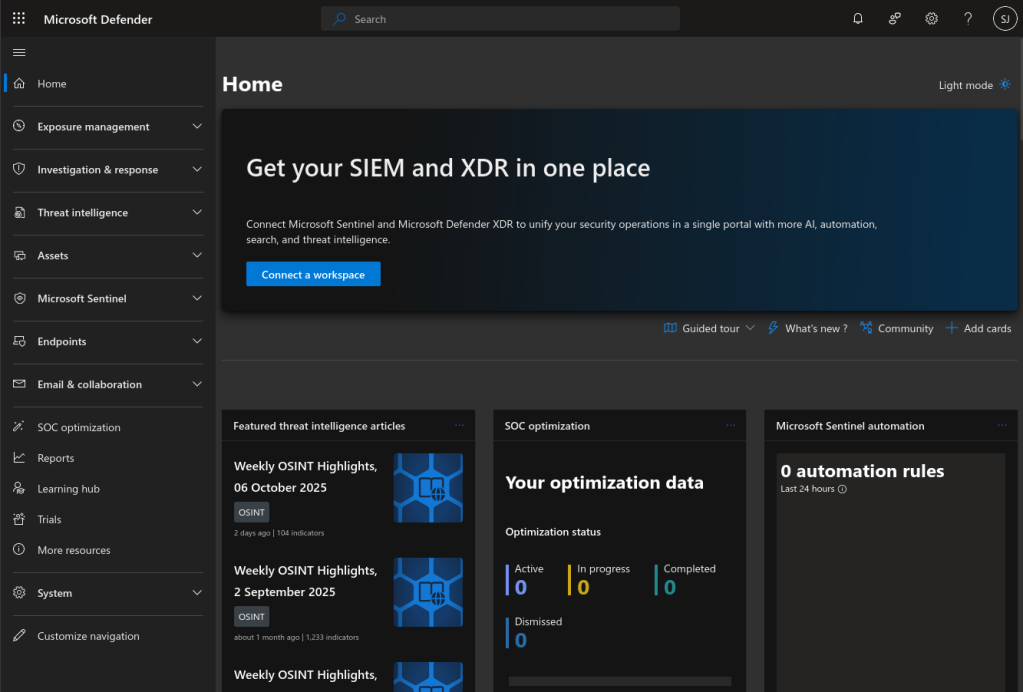1023x692 pixels.
Task: Collapse navigation with the hamburger icon
Action: (19, 53)
